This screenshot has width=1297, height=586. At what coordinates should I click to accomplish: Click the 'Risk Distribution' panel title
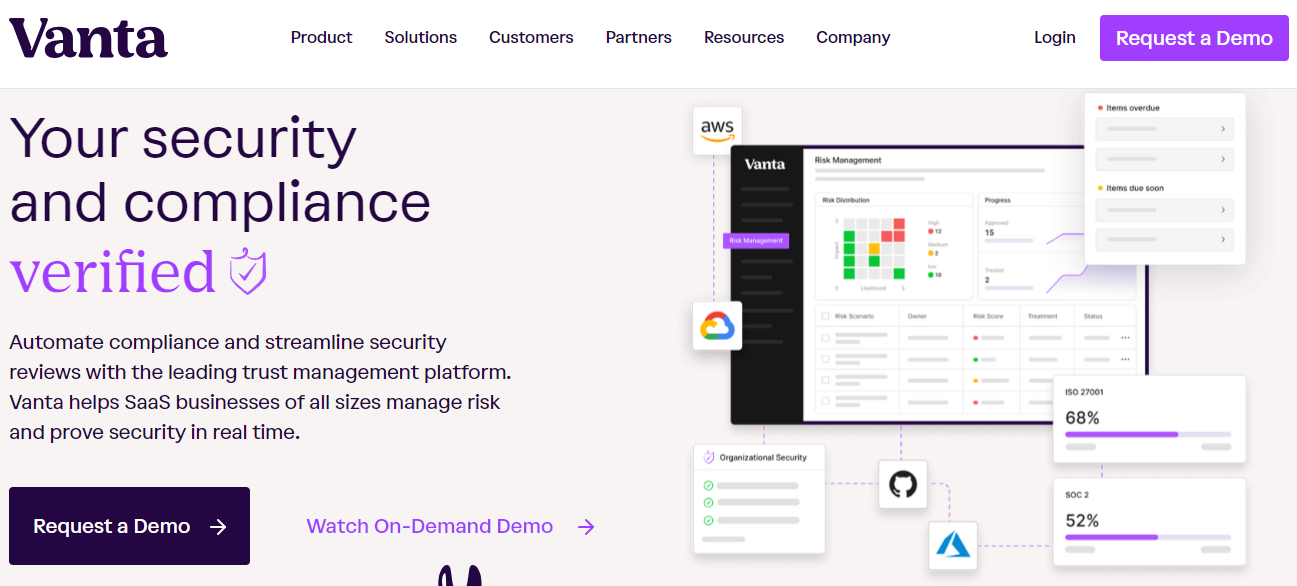[x=846, y=200]
